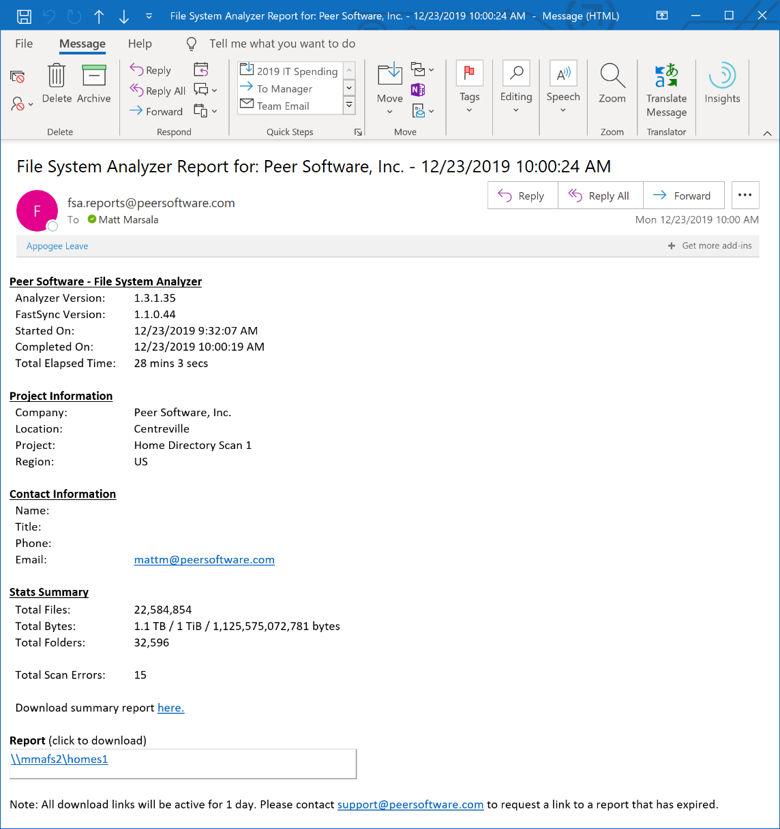
Task: Collapse the ribbon with the chevron
Action: click(767, 133)
